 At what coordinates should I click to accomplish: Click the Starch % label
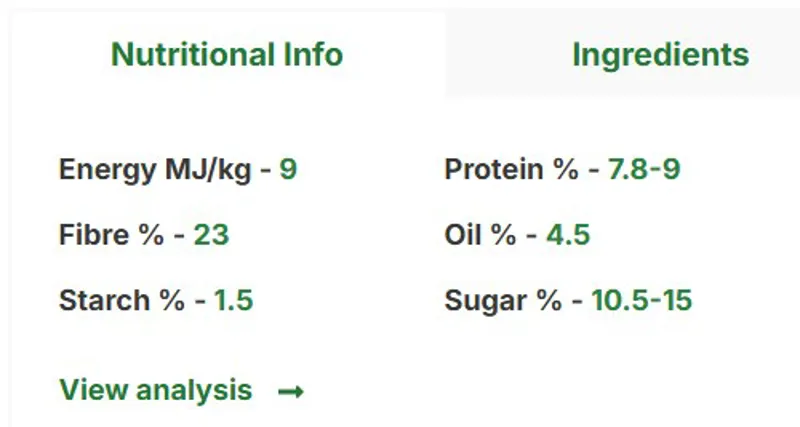coord(120,301)
